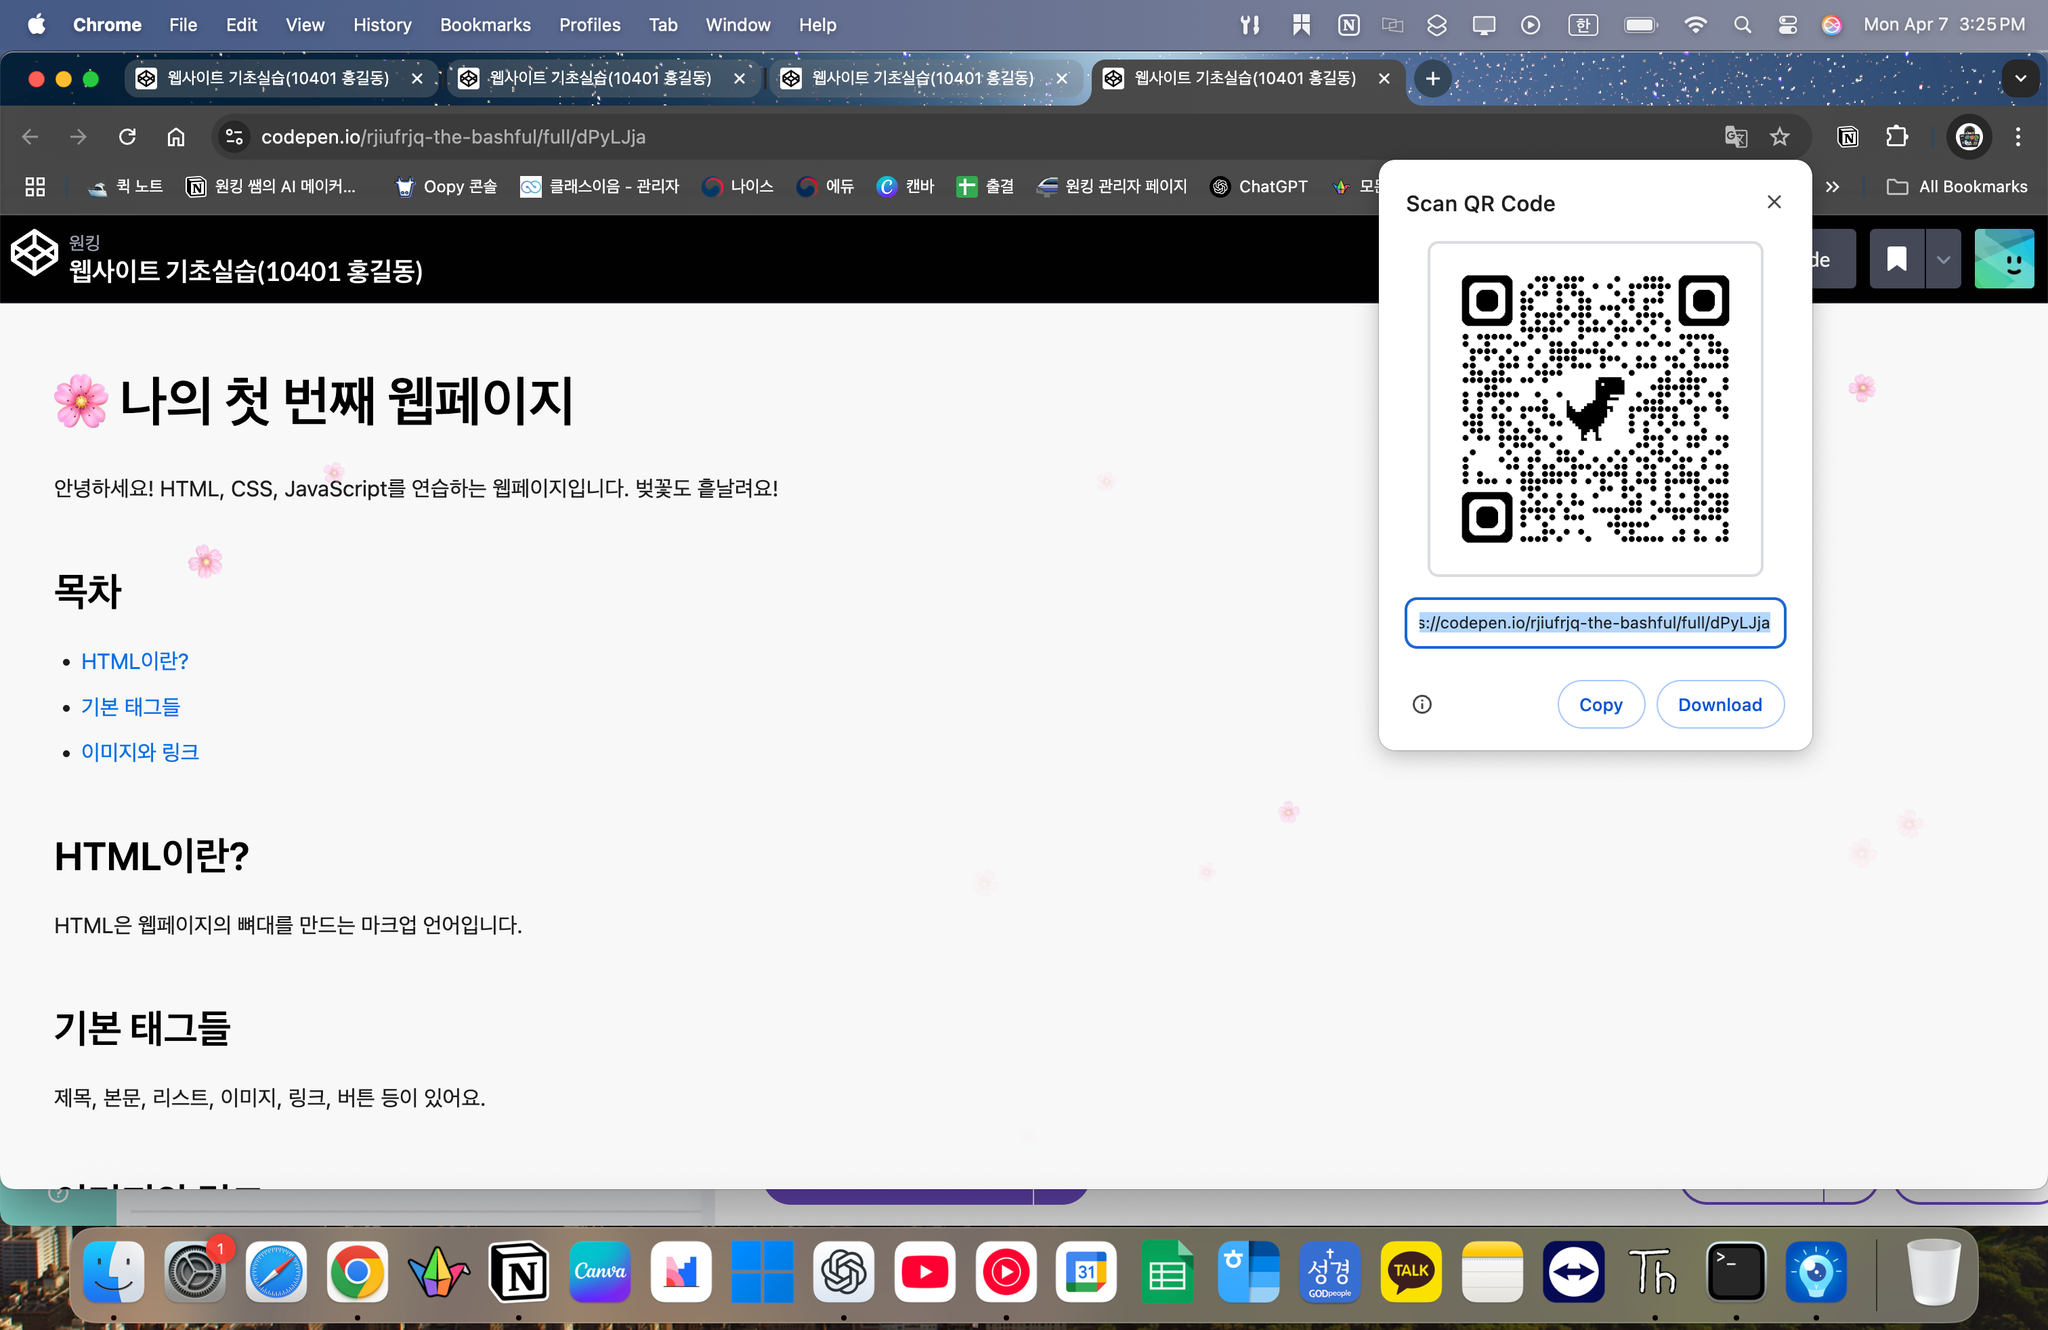Screen dimensions: 2048x1330
Task: Open Safari from the Dock
Action: coord(276,1272)
